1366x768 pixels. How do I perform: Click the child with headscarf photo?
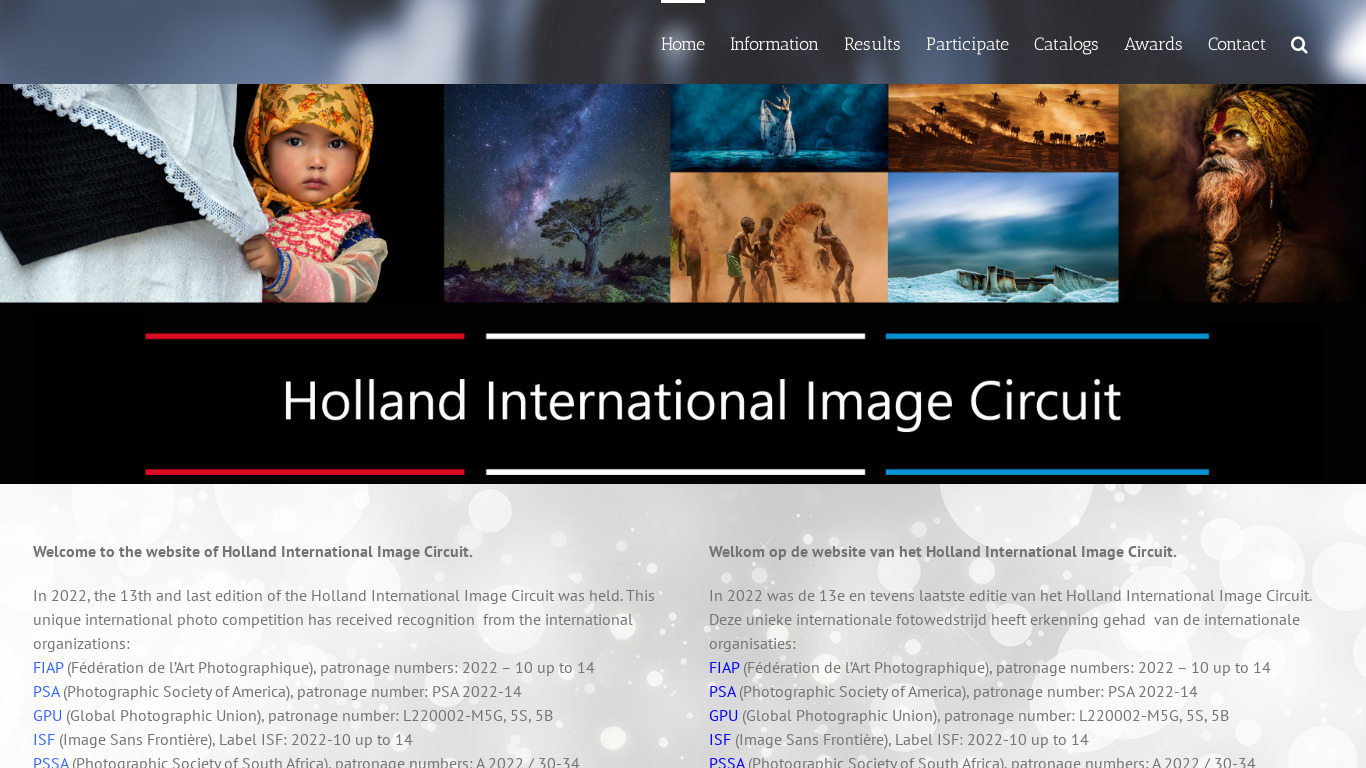tap(310, 190)
